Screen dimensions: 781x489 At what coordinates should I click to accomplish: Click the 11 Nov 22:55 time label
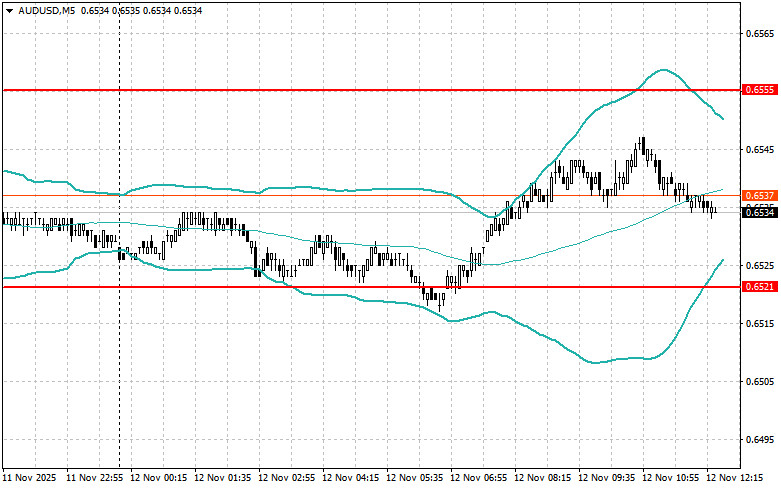click(x=95, y=478)
